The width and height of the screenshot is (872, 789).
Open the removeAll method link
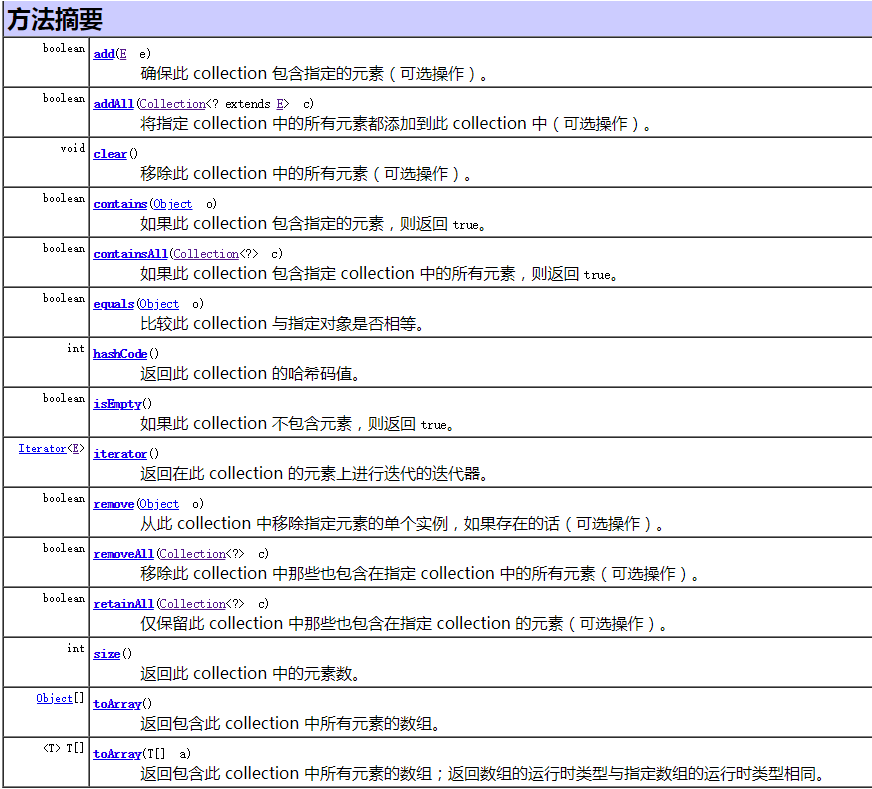123,554
